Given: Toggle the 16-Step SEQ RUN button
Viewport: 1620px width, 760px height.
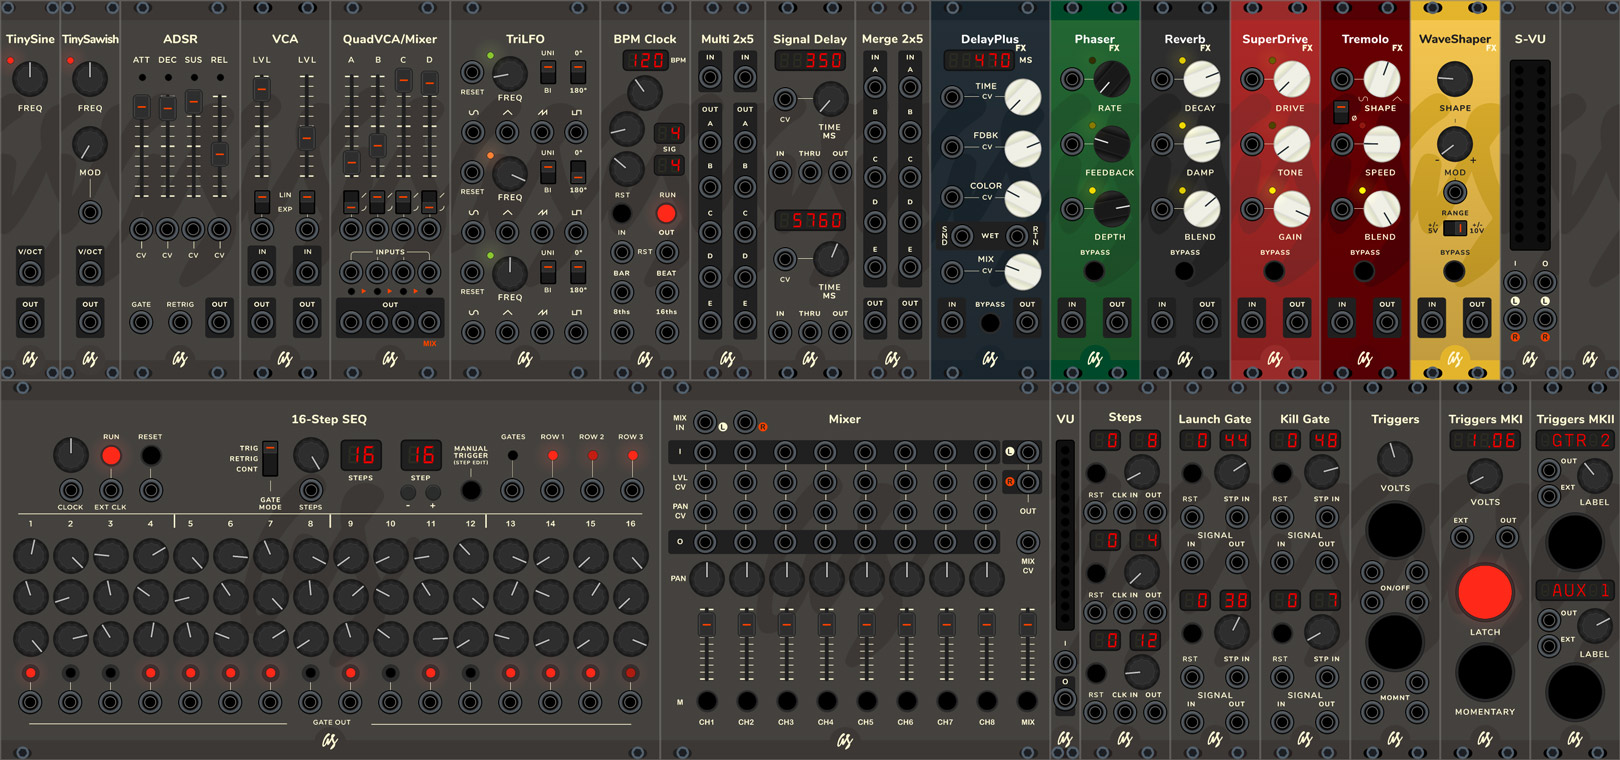Looking at the screenshot, I should [111, 456].
